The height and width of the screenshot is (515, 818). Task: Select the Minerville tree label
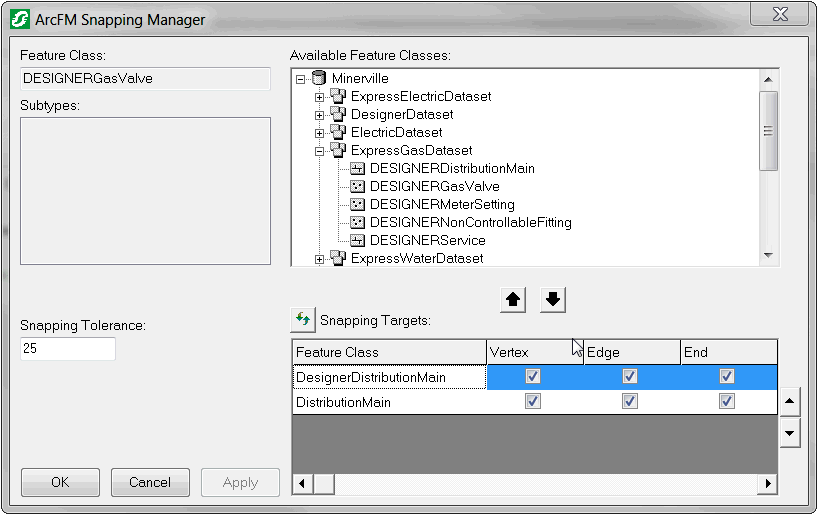[x=360, y=79]
